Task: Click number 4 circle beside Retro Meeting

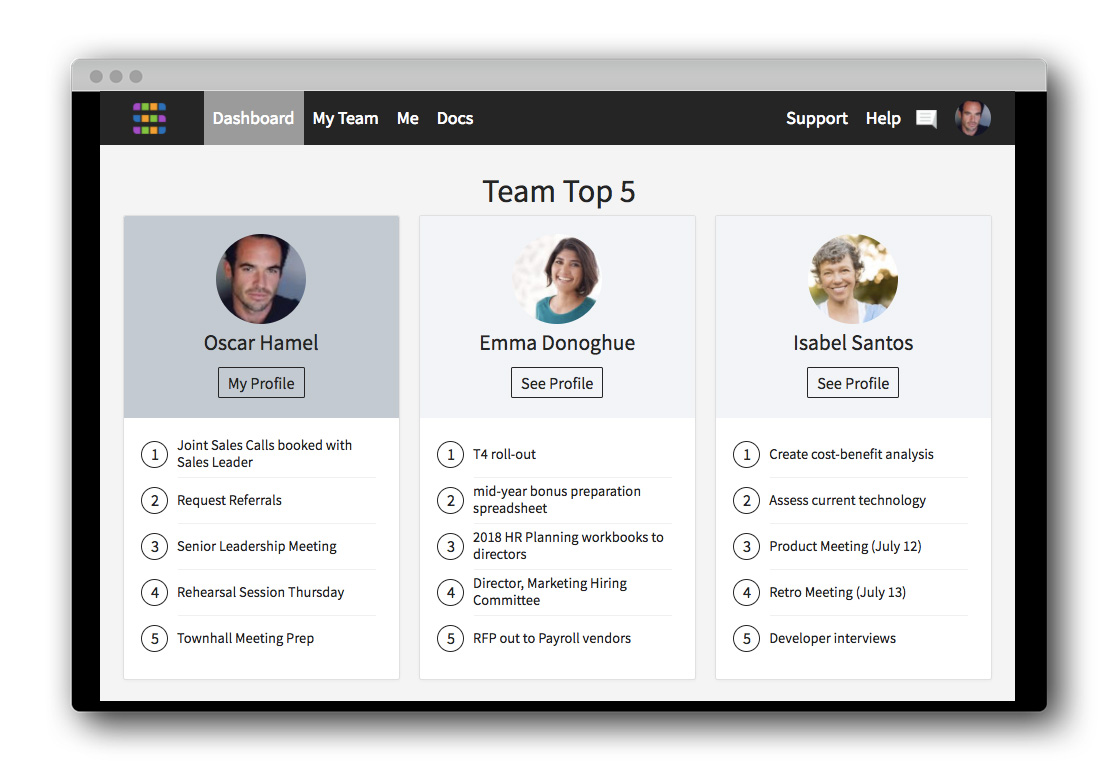Action: (747, 592)
